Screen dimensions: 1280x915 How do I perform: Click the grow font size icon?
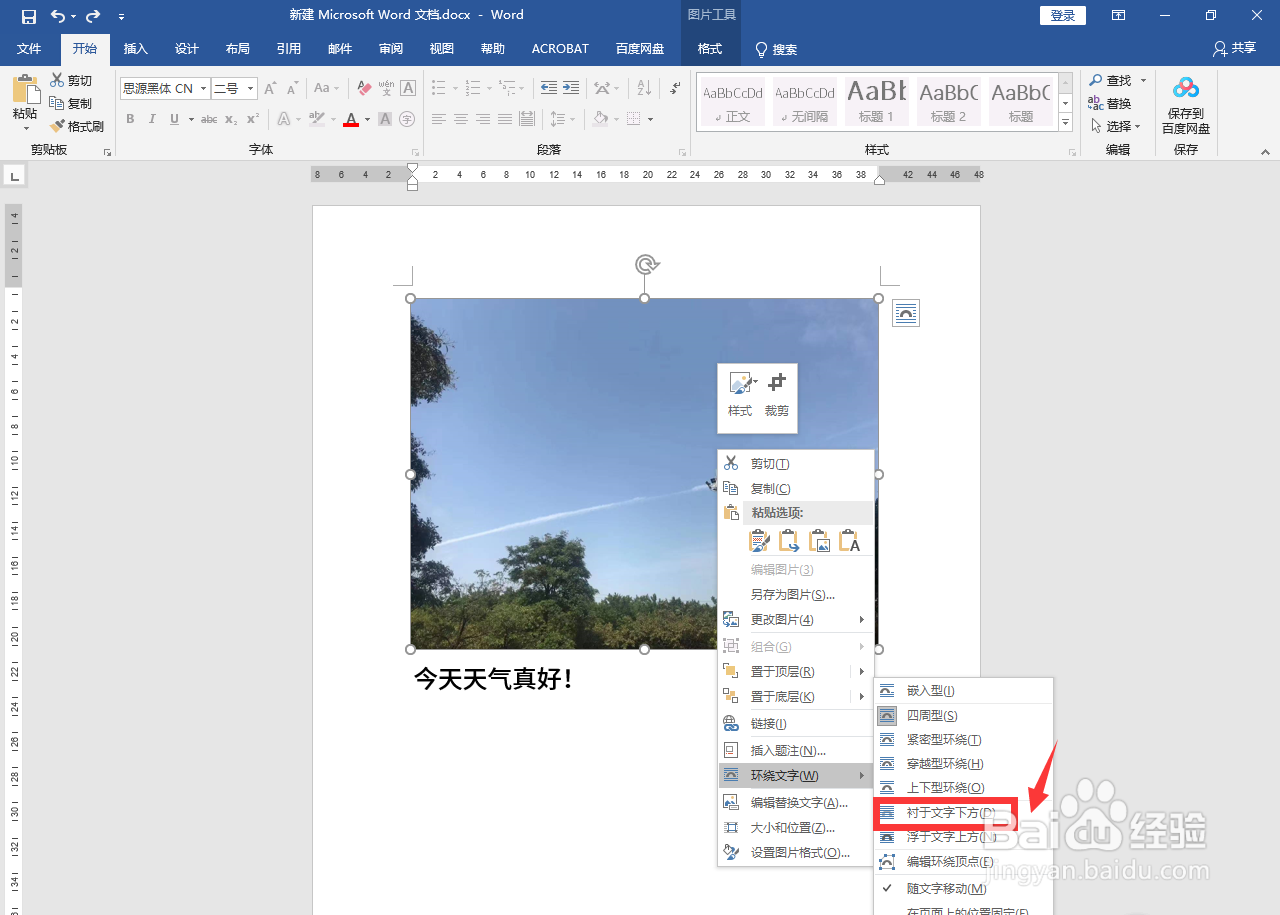click(271, 88)
